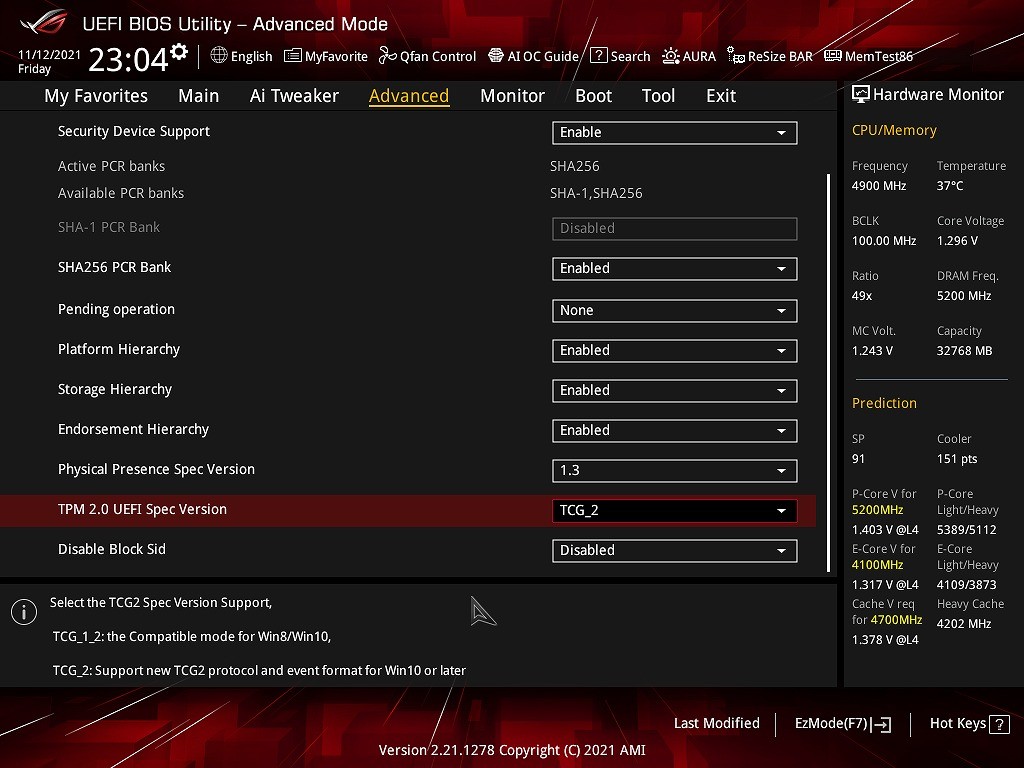Click the SHA-1,SHA256 value text
Screen dimensions: 1024x768
(x=596, y=193)
